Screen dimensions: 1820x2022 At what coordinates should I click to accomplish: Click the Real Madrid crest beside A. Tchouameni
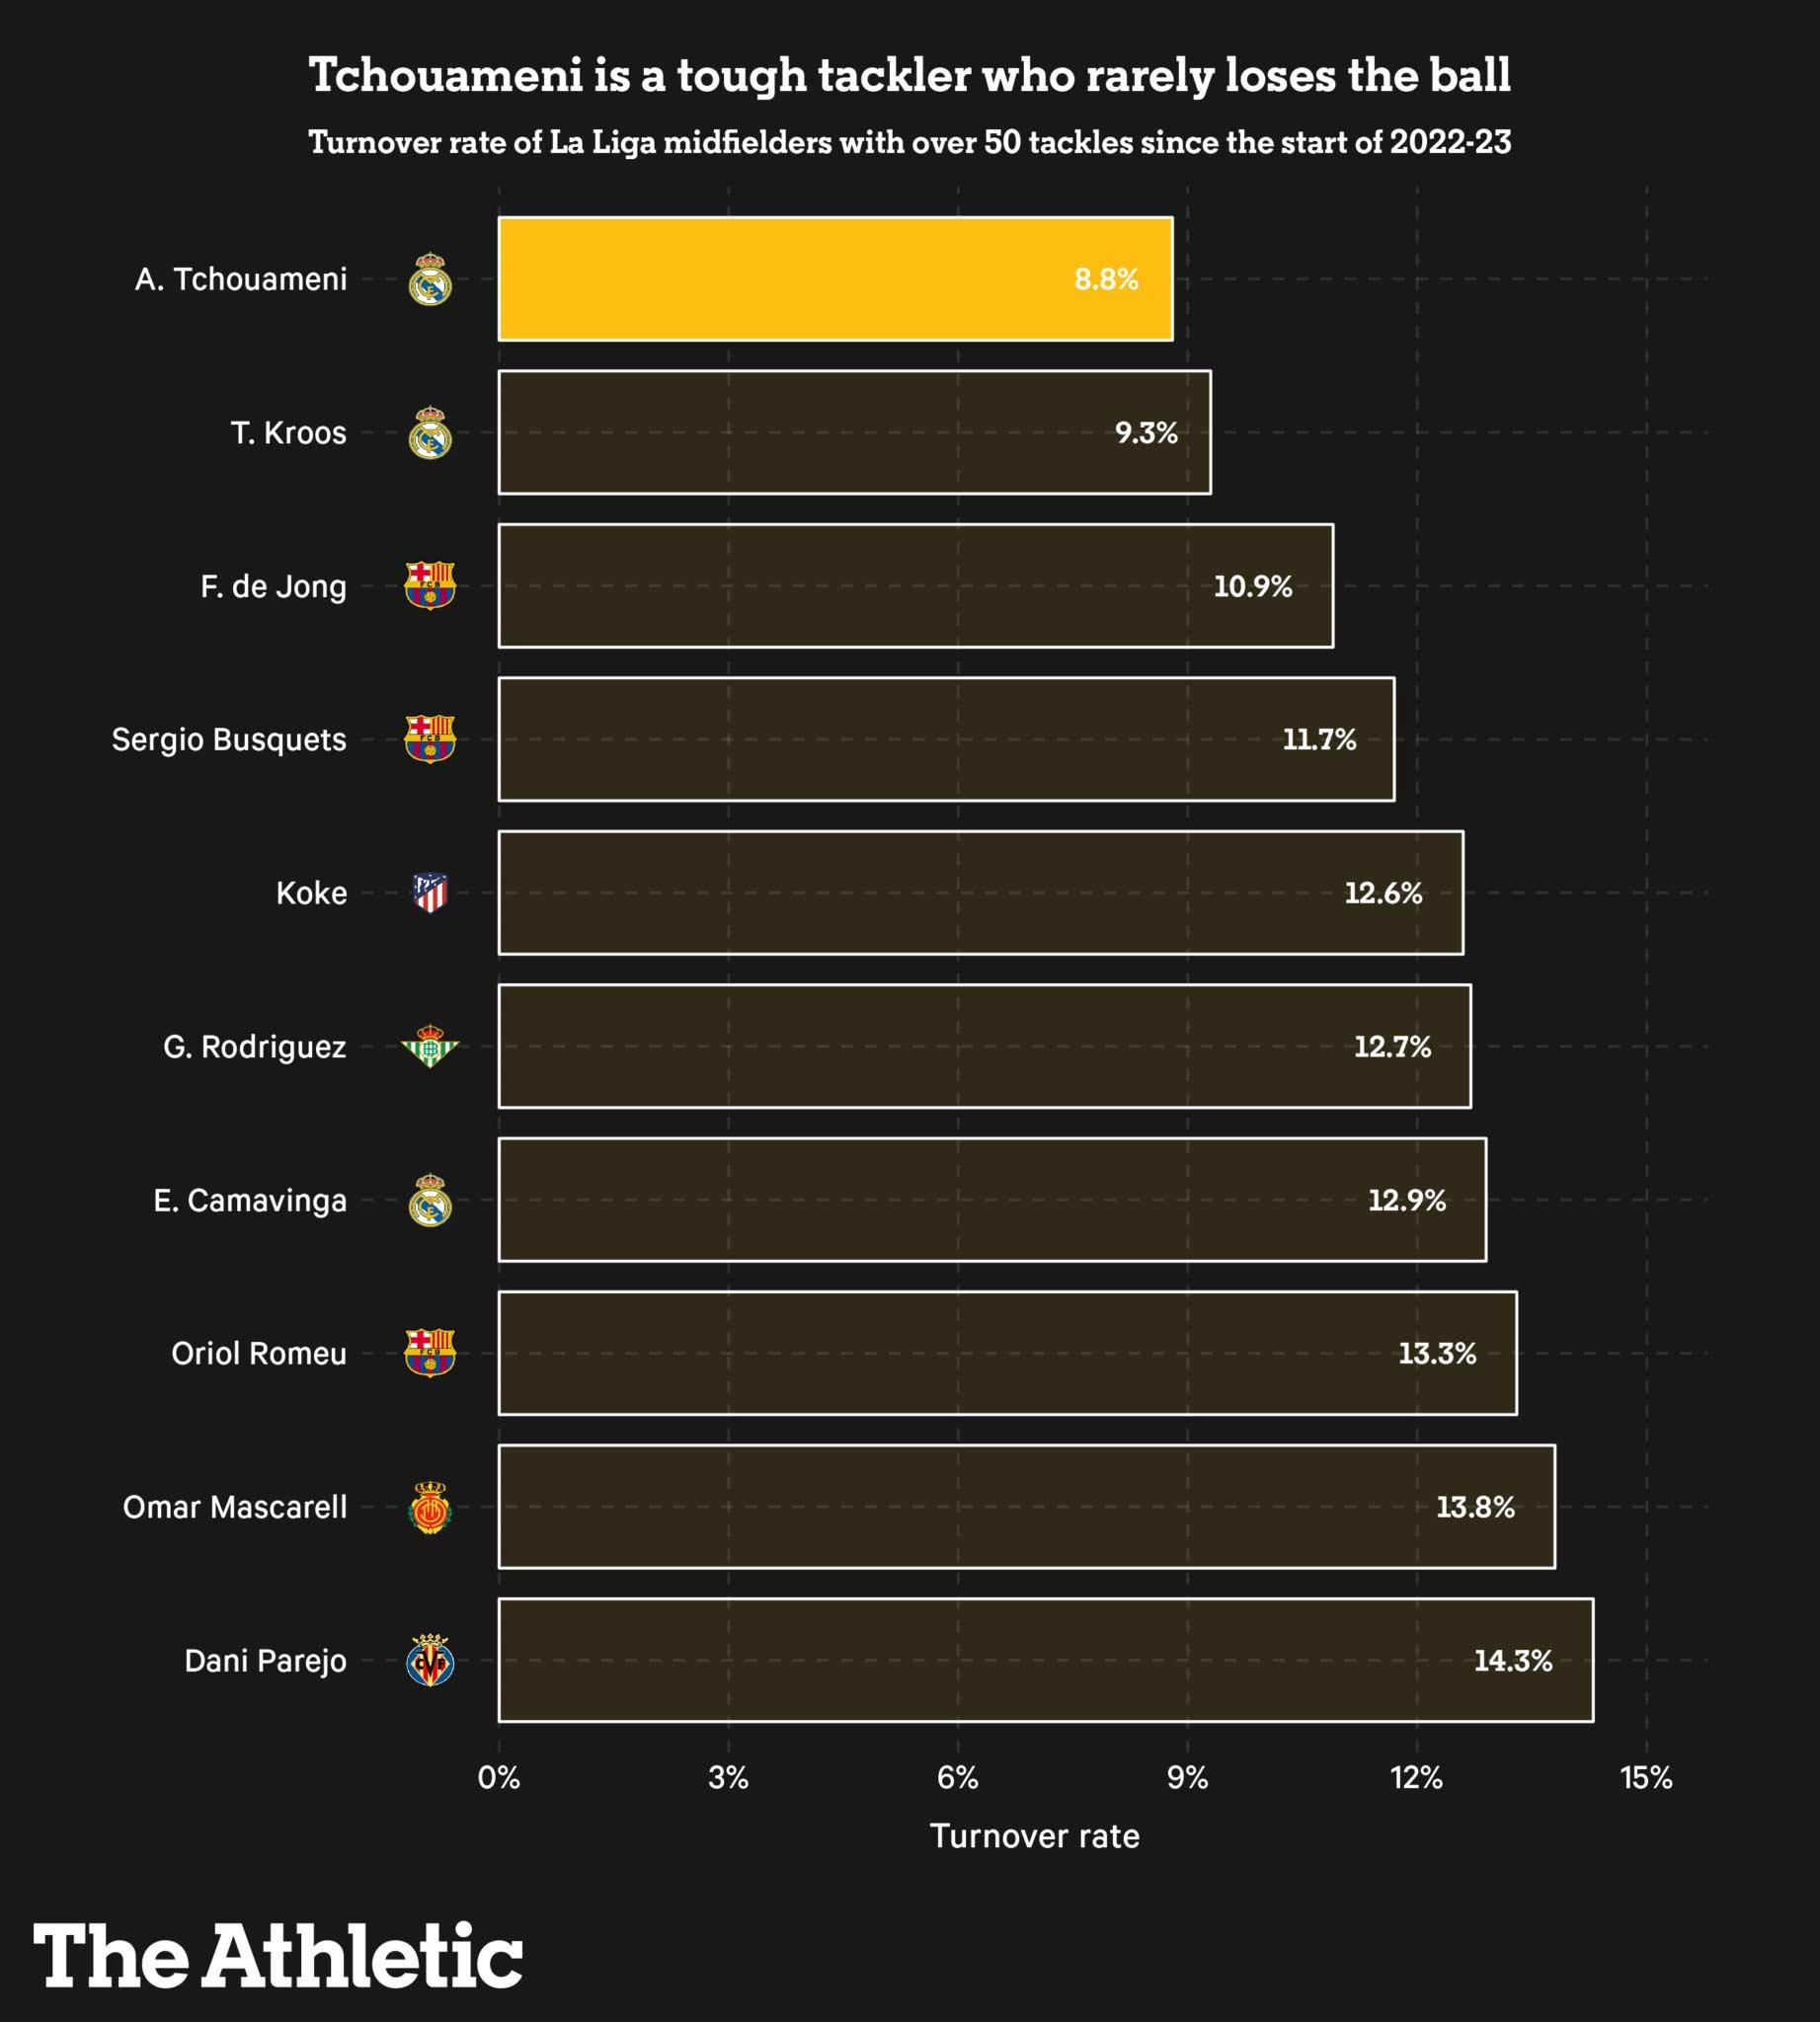coord(430,279)
